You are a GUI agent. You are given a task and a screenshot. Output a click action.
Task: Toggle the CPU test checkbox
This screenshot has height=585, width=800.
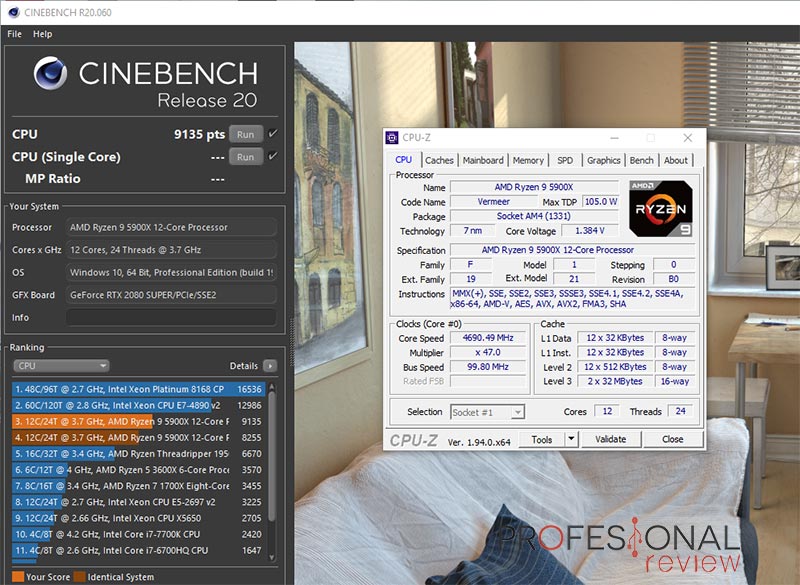point(273,134)
